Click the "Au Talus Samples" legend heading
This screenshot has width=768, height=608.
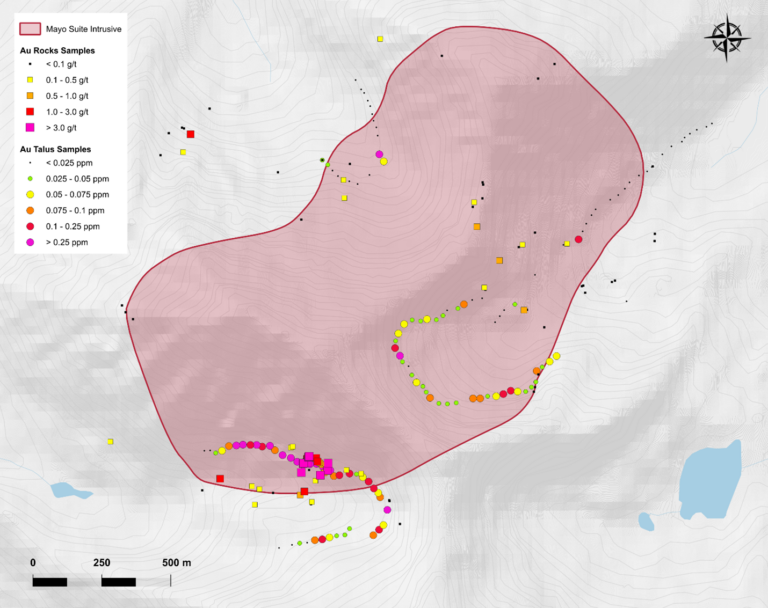(x=56, y=149)
